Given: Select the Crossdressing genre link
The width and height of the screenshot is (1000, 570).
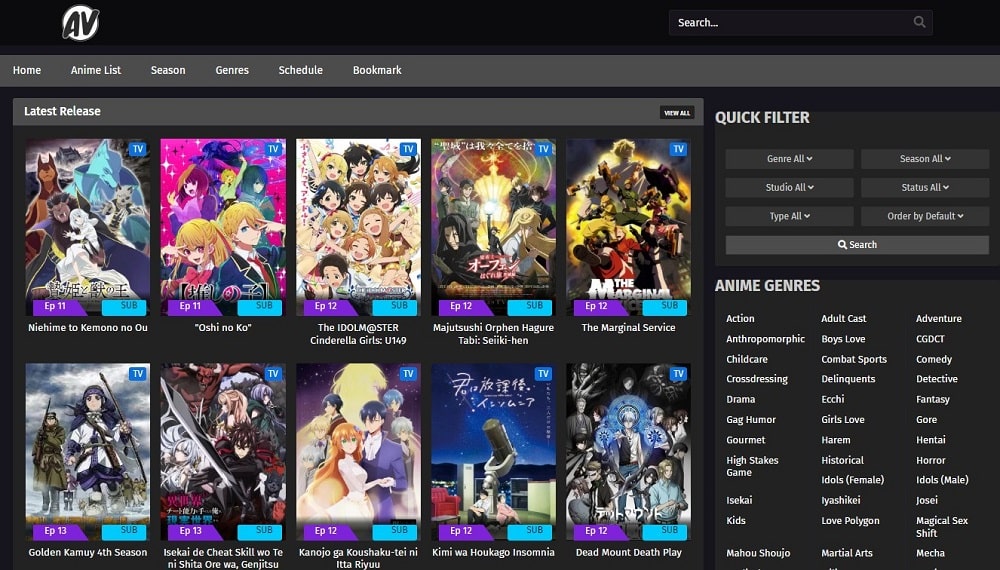Looking at the screenshot, I should click(757, 379).
